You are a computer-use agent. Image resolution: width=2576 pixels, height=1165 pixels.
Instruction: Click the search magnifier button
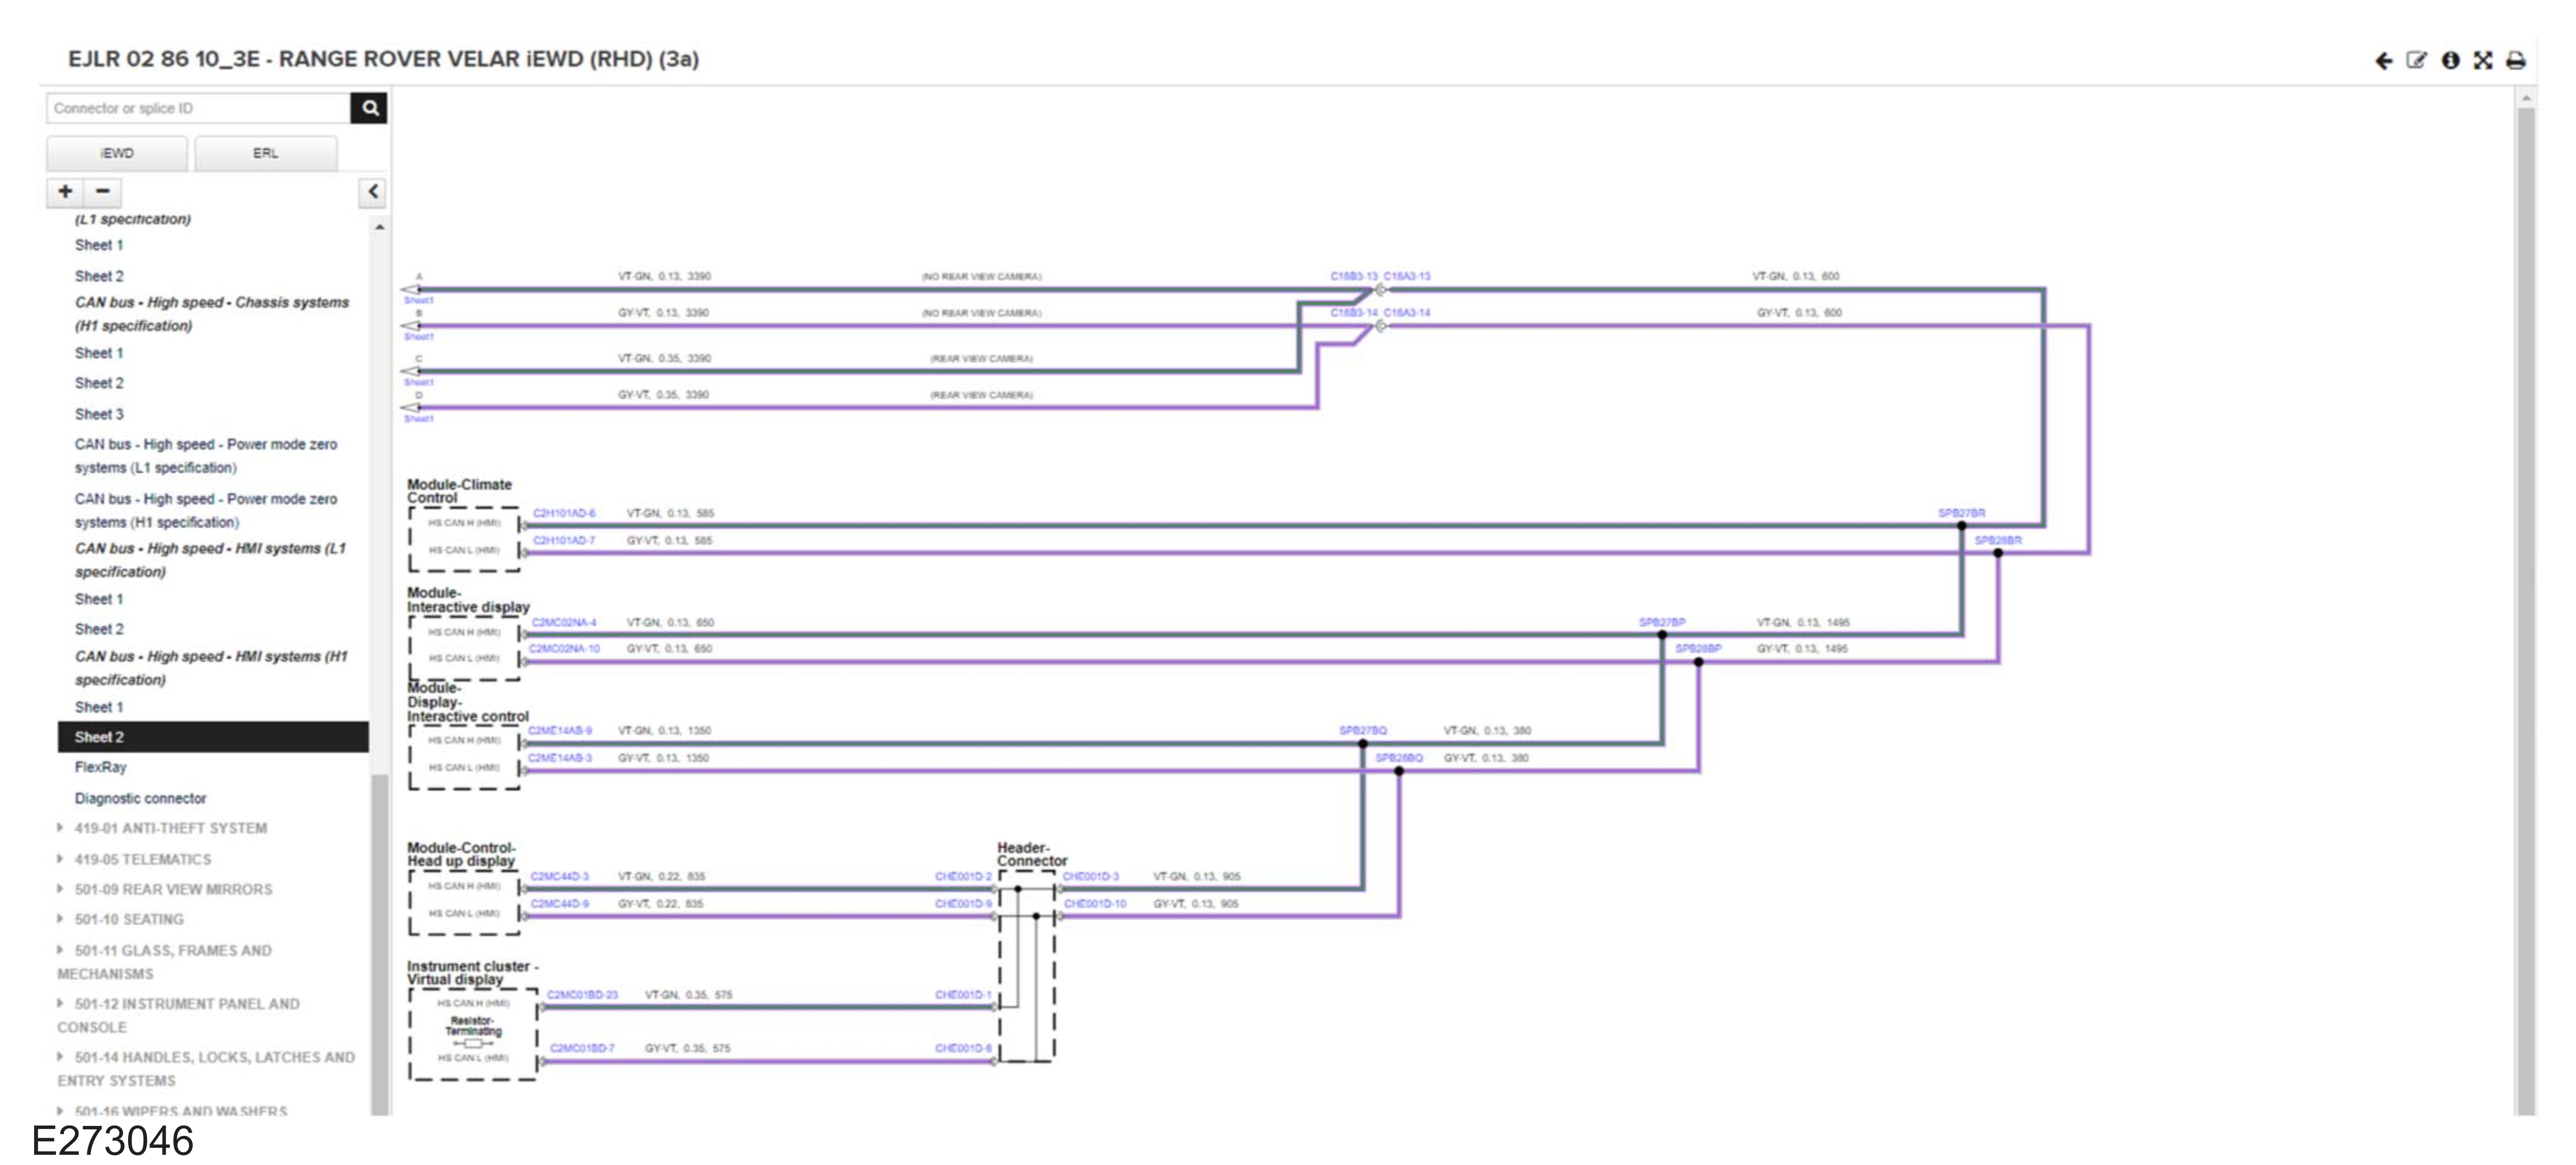coord(369,108)
